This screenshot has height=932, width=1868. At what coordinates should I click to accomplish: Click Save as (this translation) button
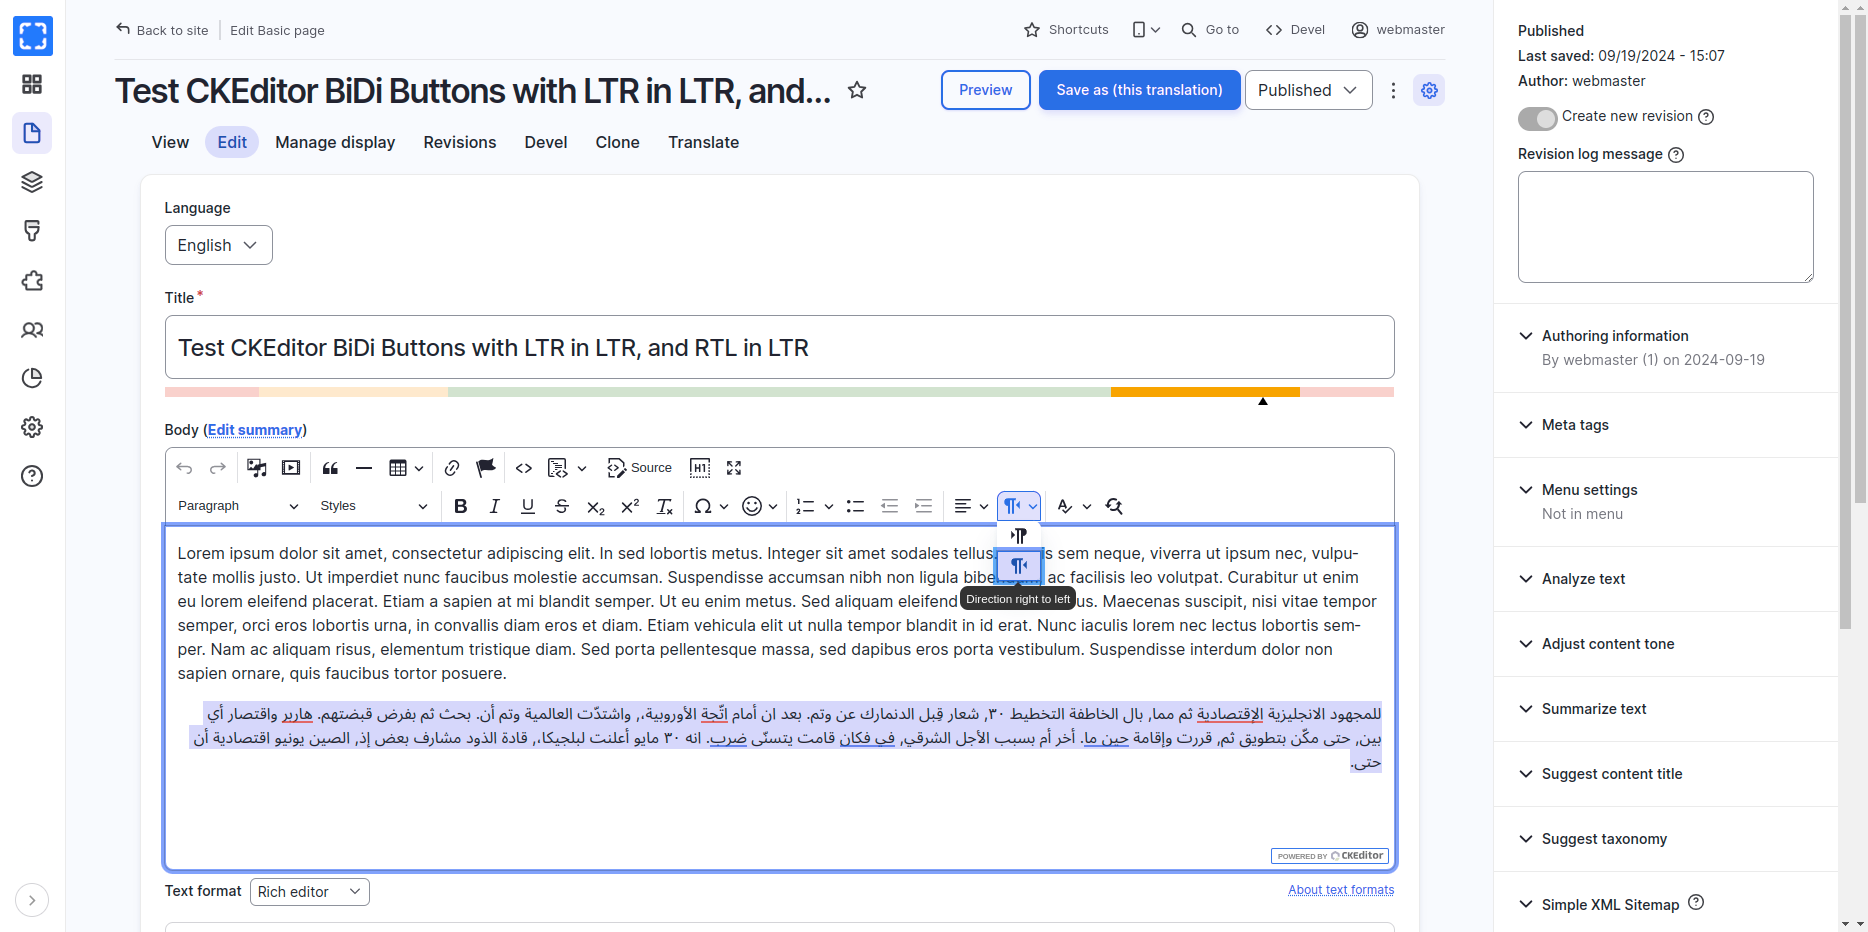(1140, 90)
